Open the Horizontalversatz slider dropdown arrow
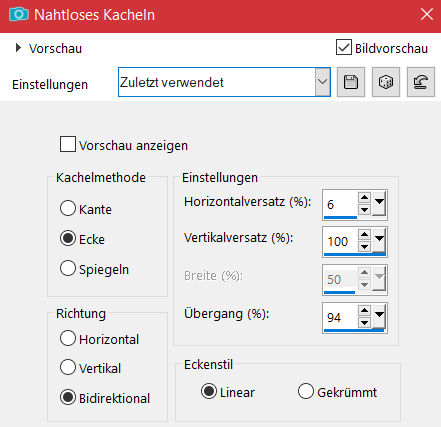441x427 pixels. click(x=379, y=204)
